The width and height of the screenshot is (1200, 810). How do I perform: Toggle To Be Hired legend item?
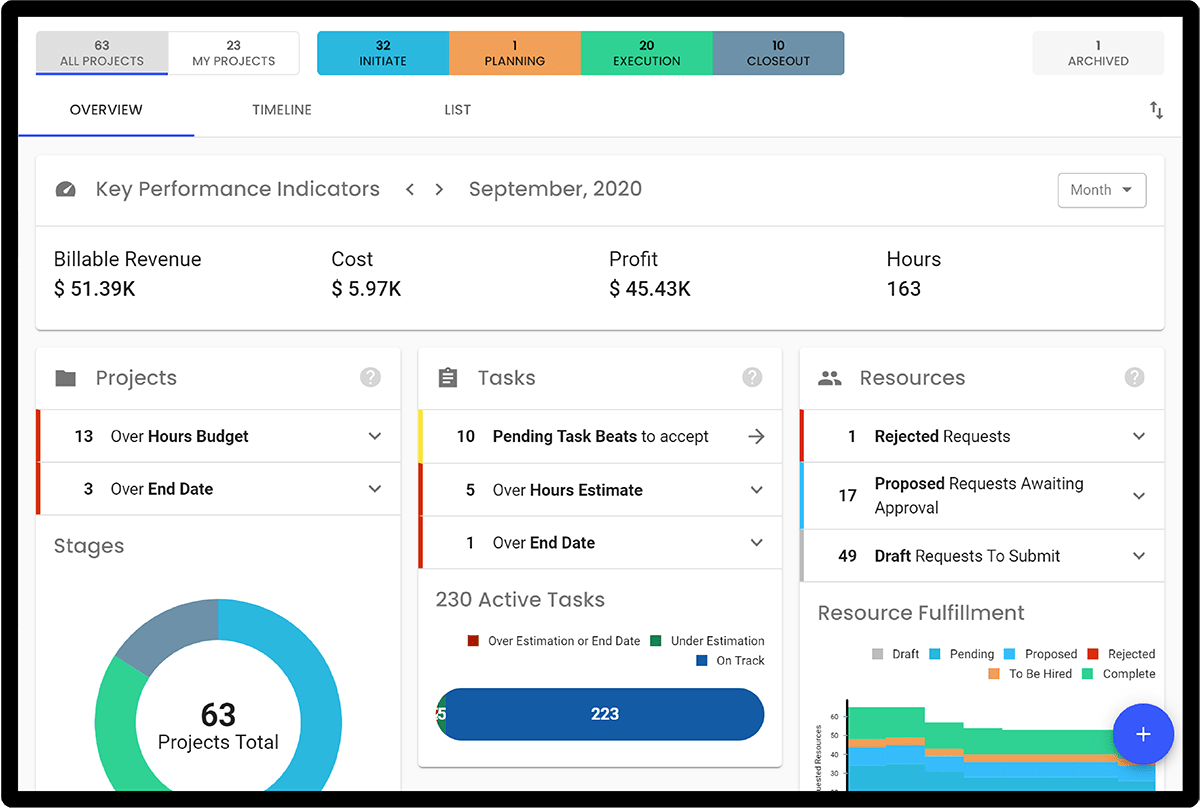(x=1030, y=674)
